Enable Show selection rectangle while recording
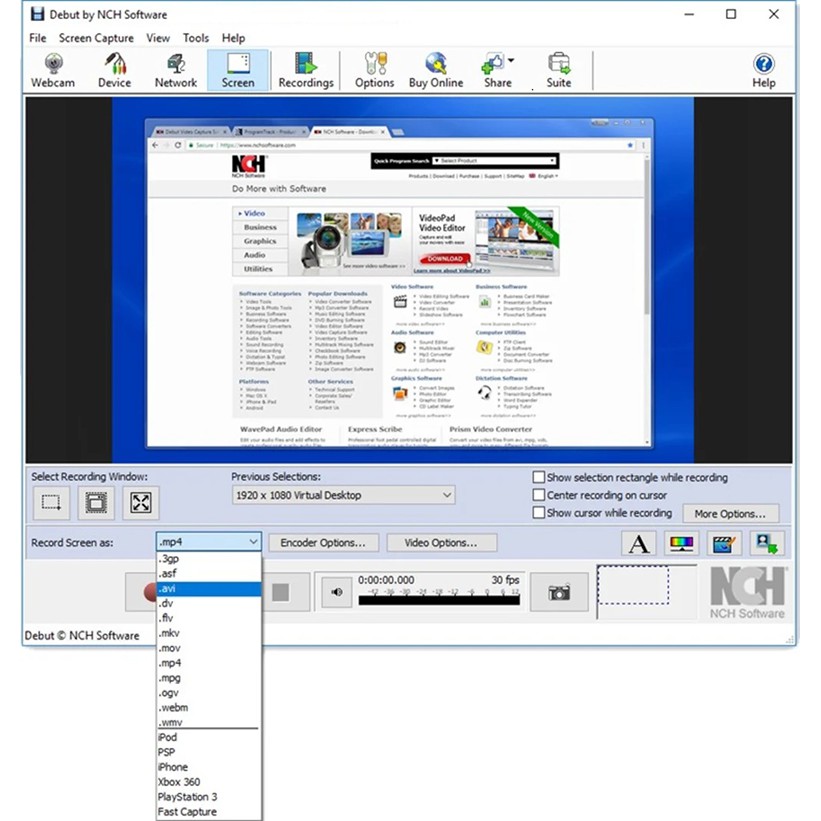Image resolution: width=821 pixels, height=821 pixels. 540,478
